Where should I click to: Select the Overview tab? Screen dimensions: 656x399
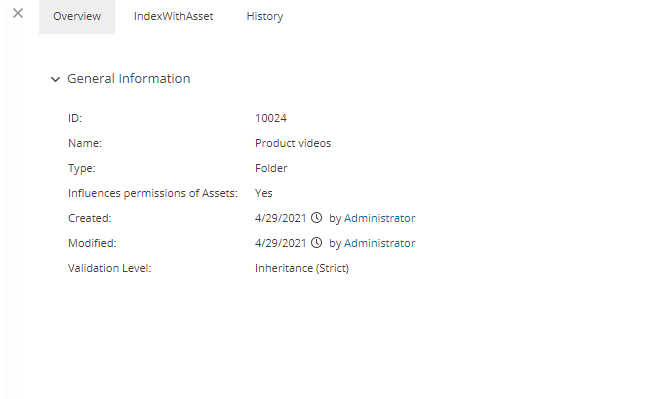click(x=77, y=17)
